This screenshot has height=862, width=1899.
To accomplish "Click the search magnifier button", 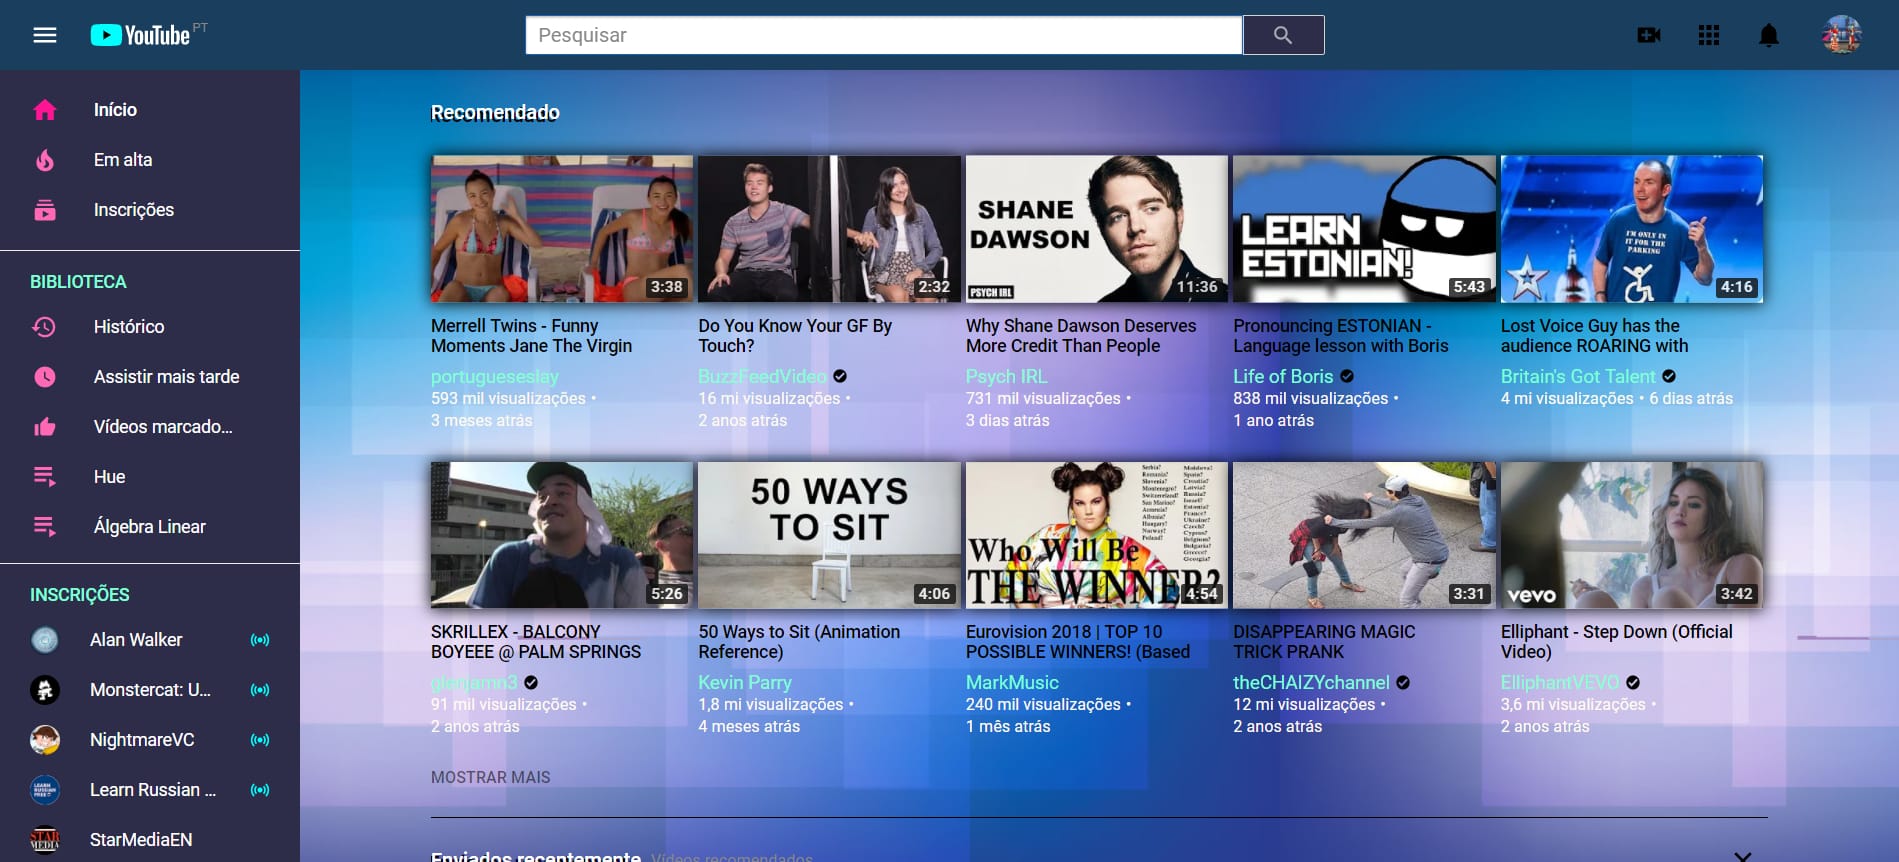I will click(1283, 35).
